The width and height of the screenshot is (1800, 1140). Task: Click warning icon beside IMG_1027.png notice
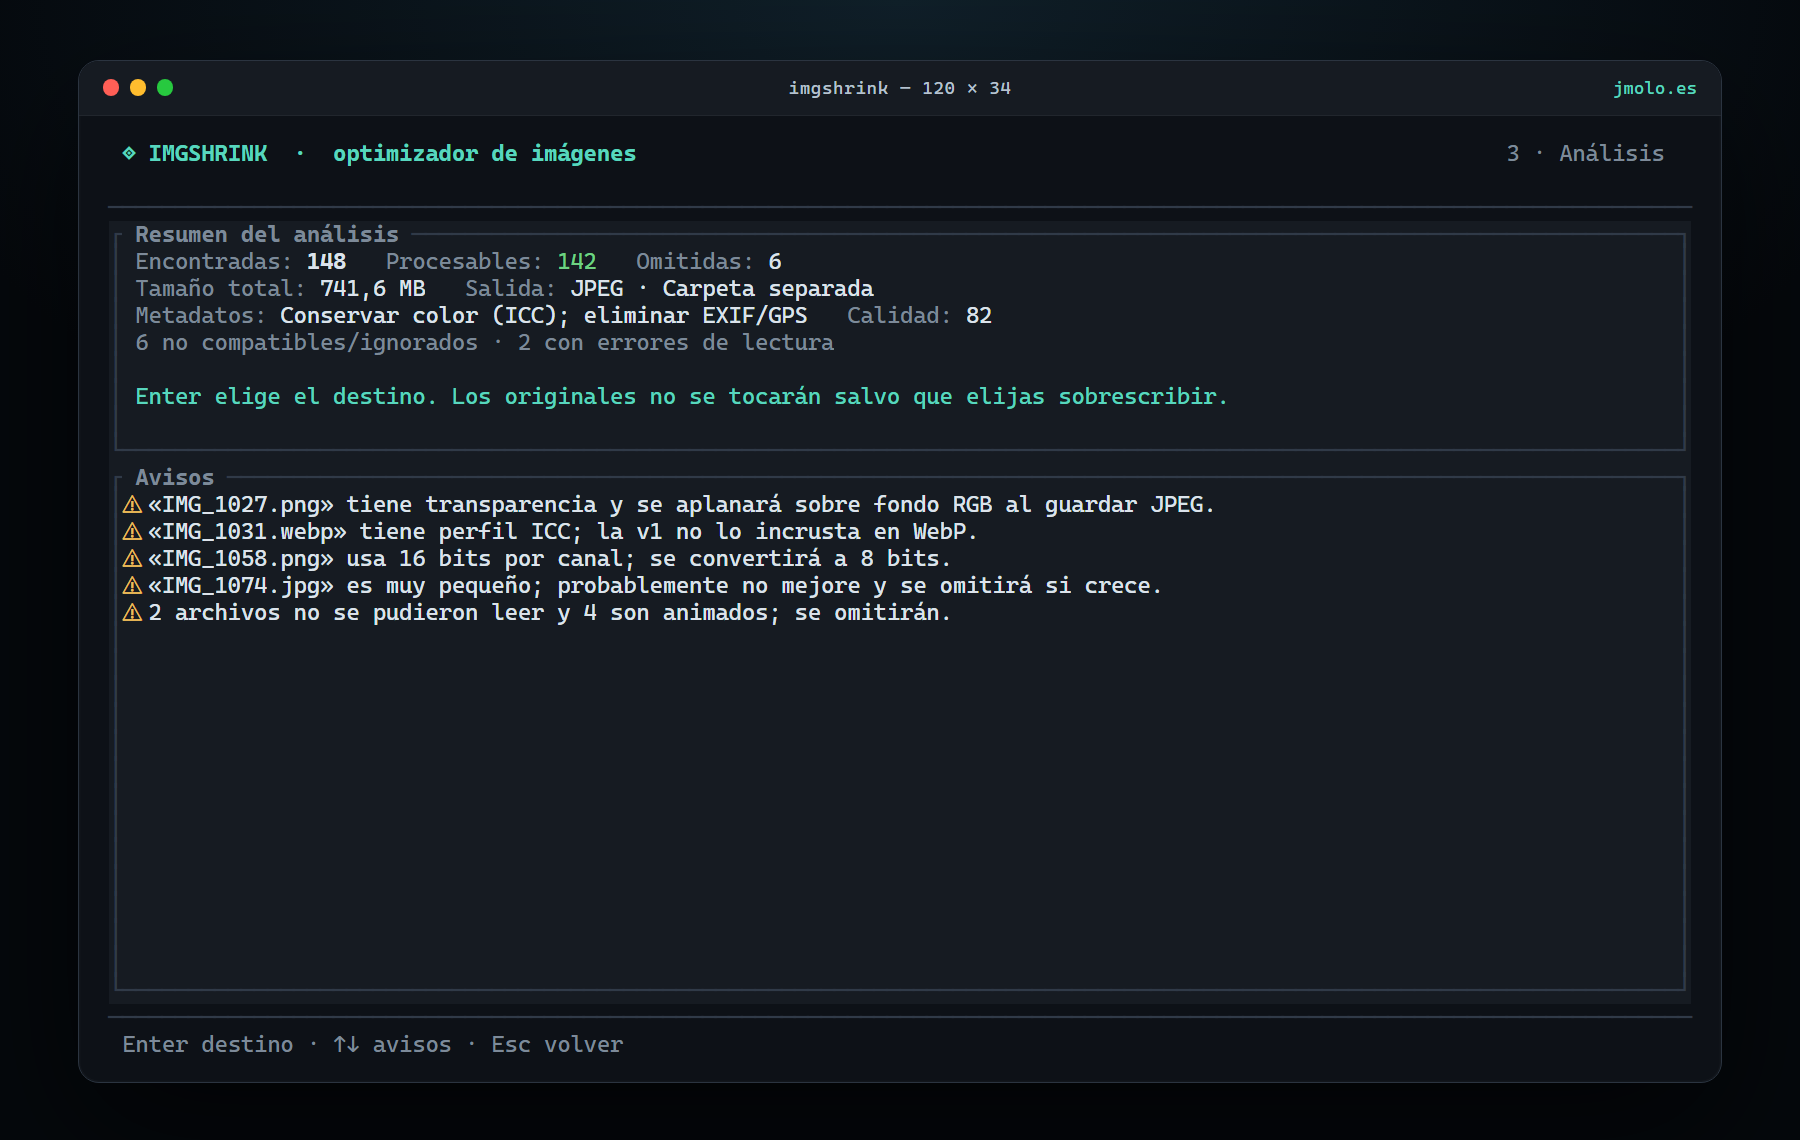[132, 504]
